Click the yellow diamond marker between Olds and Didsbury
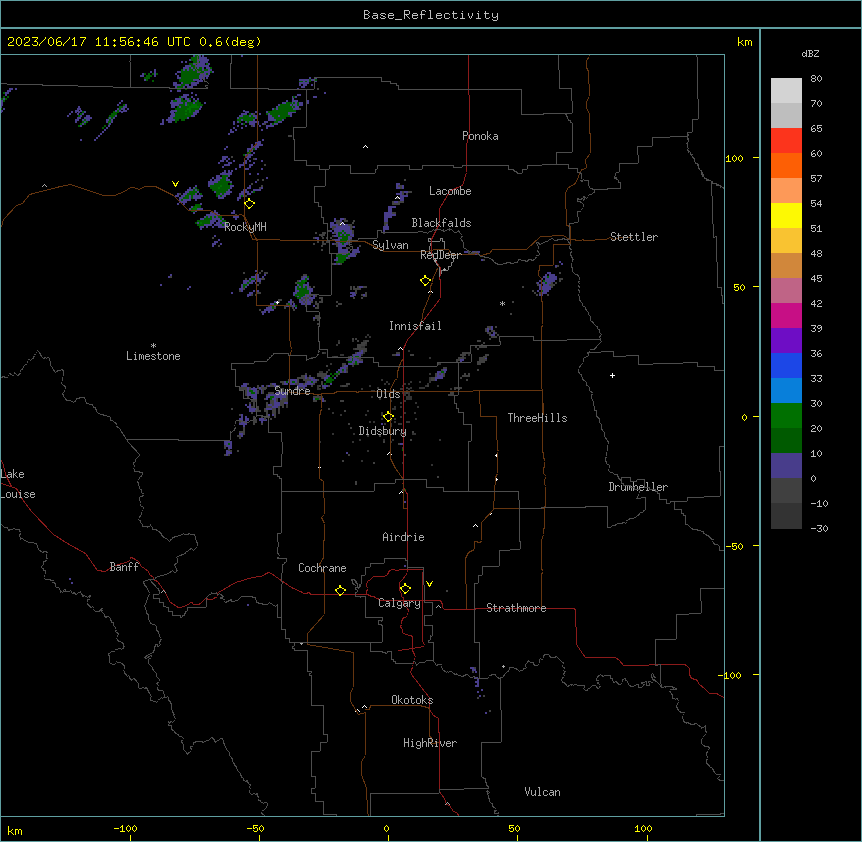The image size is (862, 842). point(388,417)
